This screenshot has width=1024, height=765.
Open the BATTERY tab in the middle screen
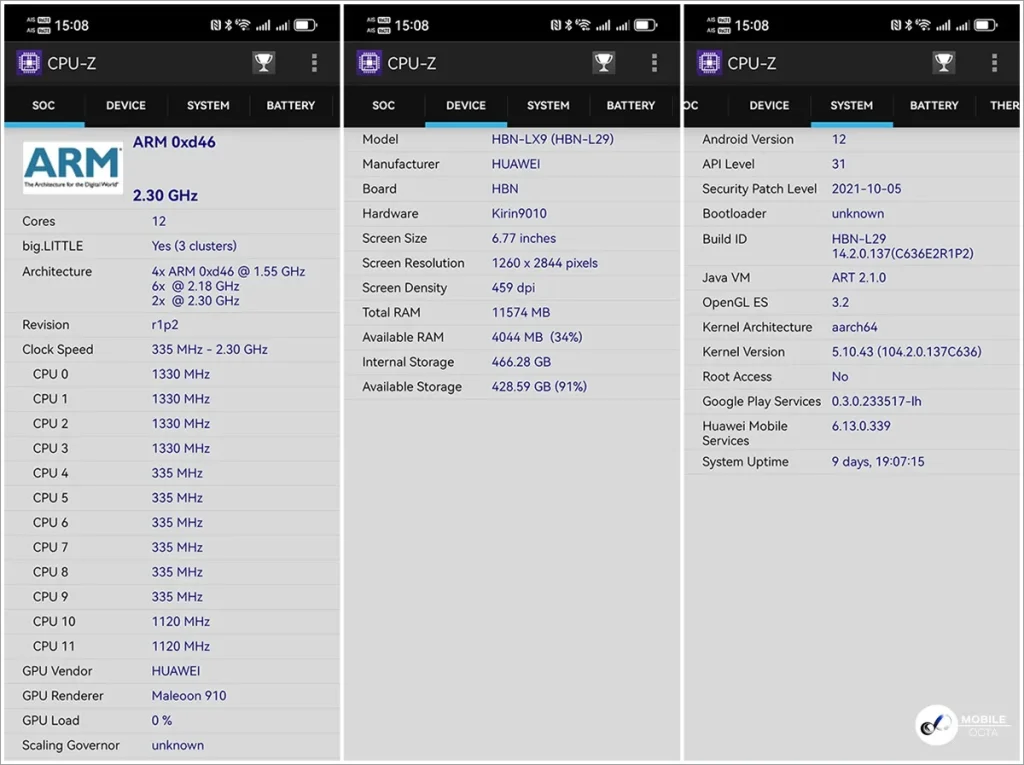pyautogui.click(x=630, y=105)
